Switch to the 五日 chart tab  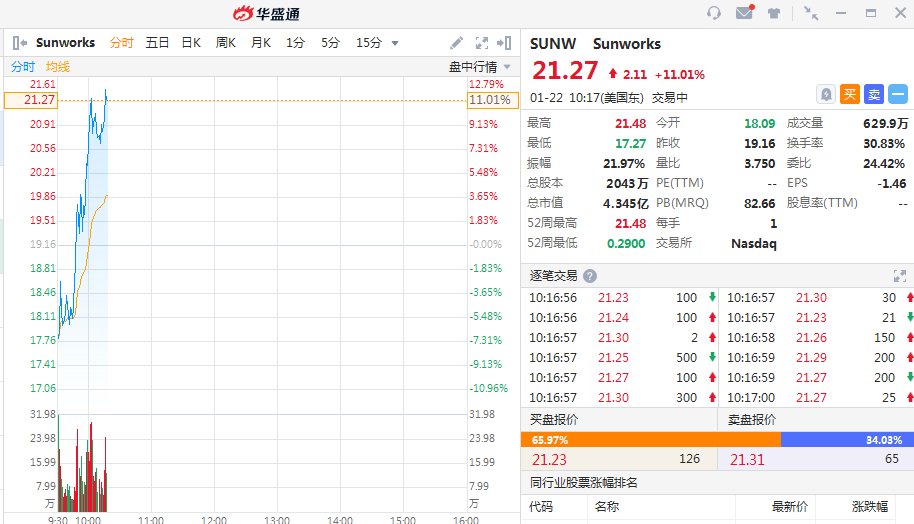pos(157,43)
